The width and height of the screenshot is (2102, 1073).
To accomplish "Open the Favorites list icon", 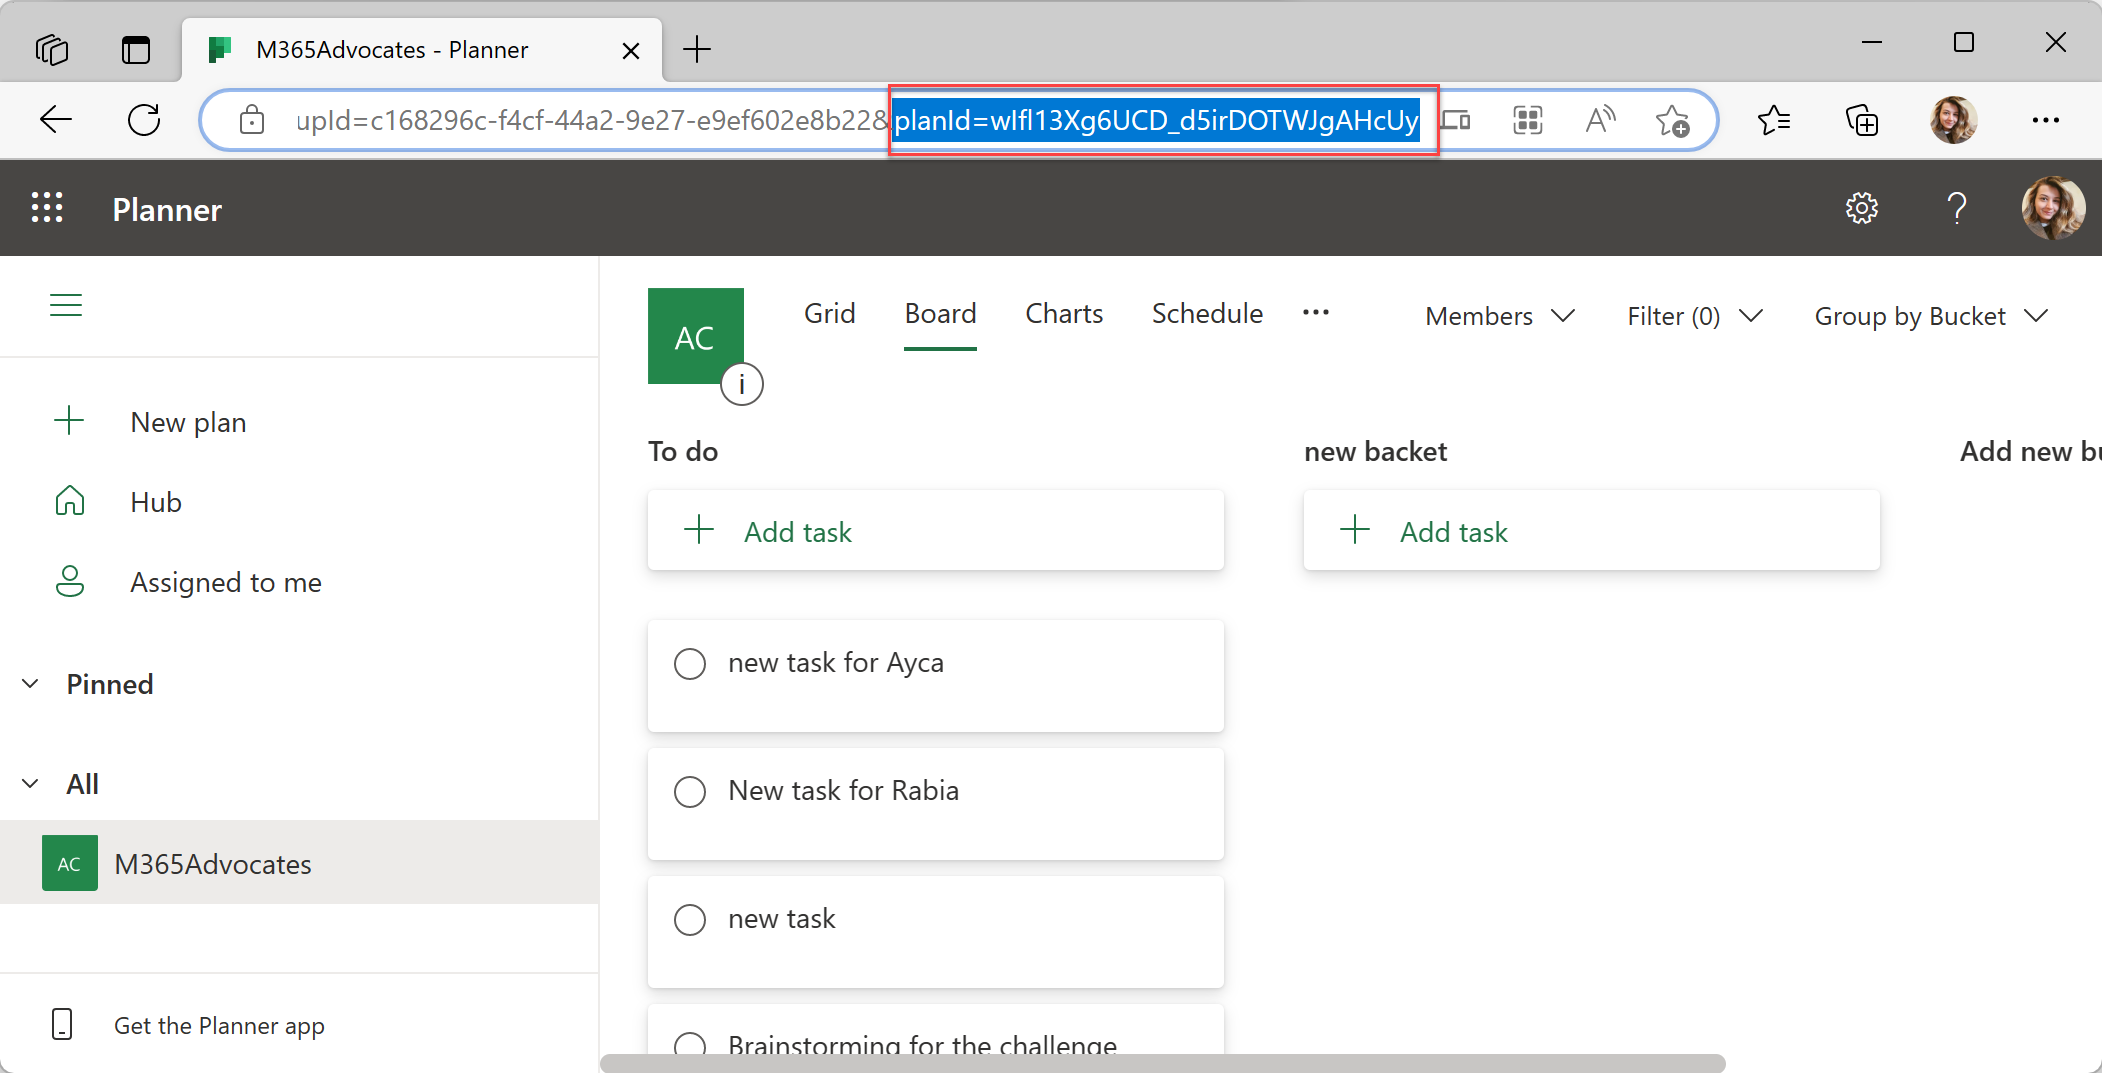I will (1774, 120).
